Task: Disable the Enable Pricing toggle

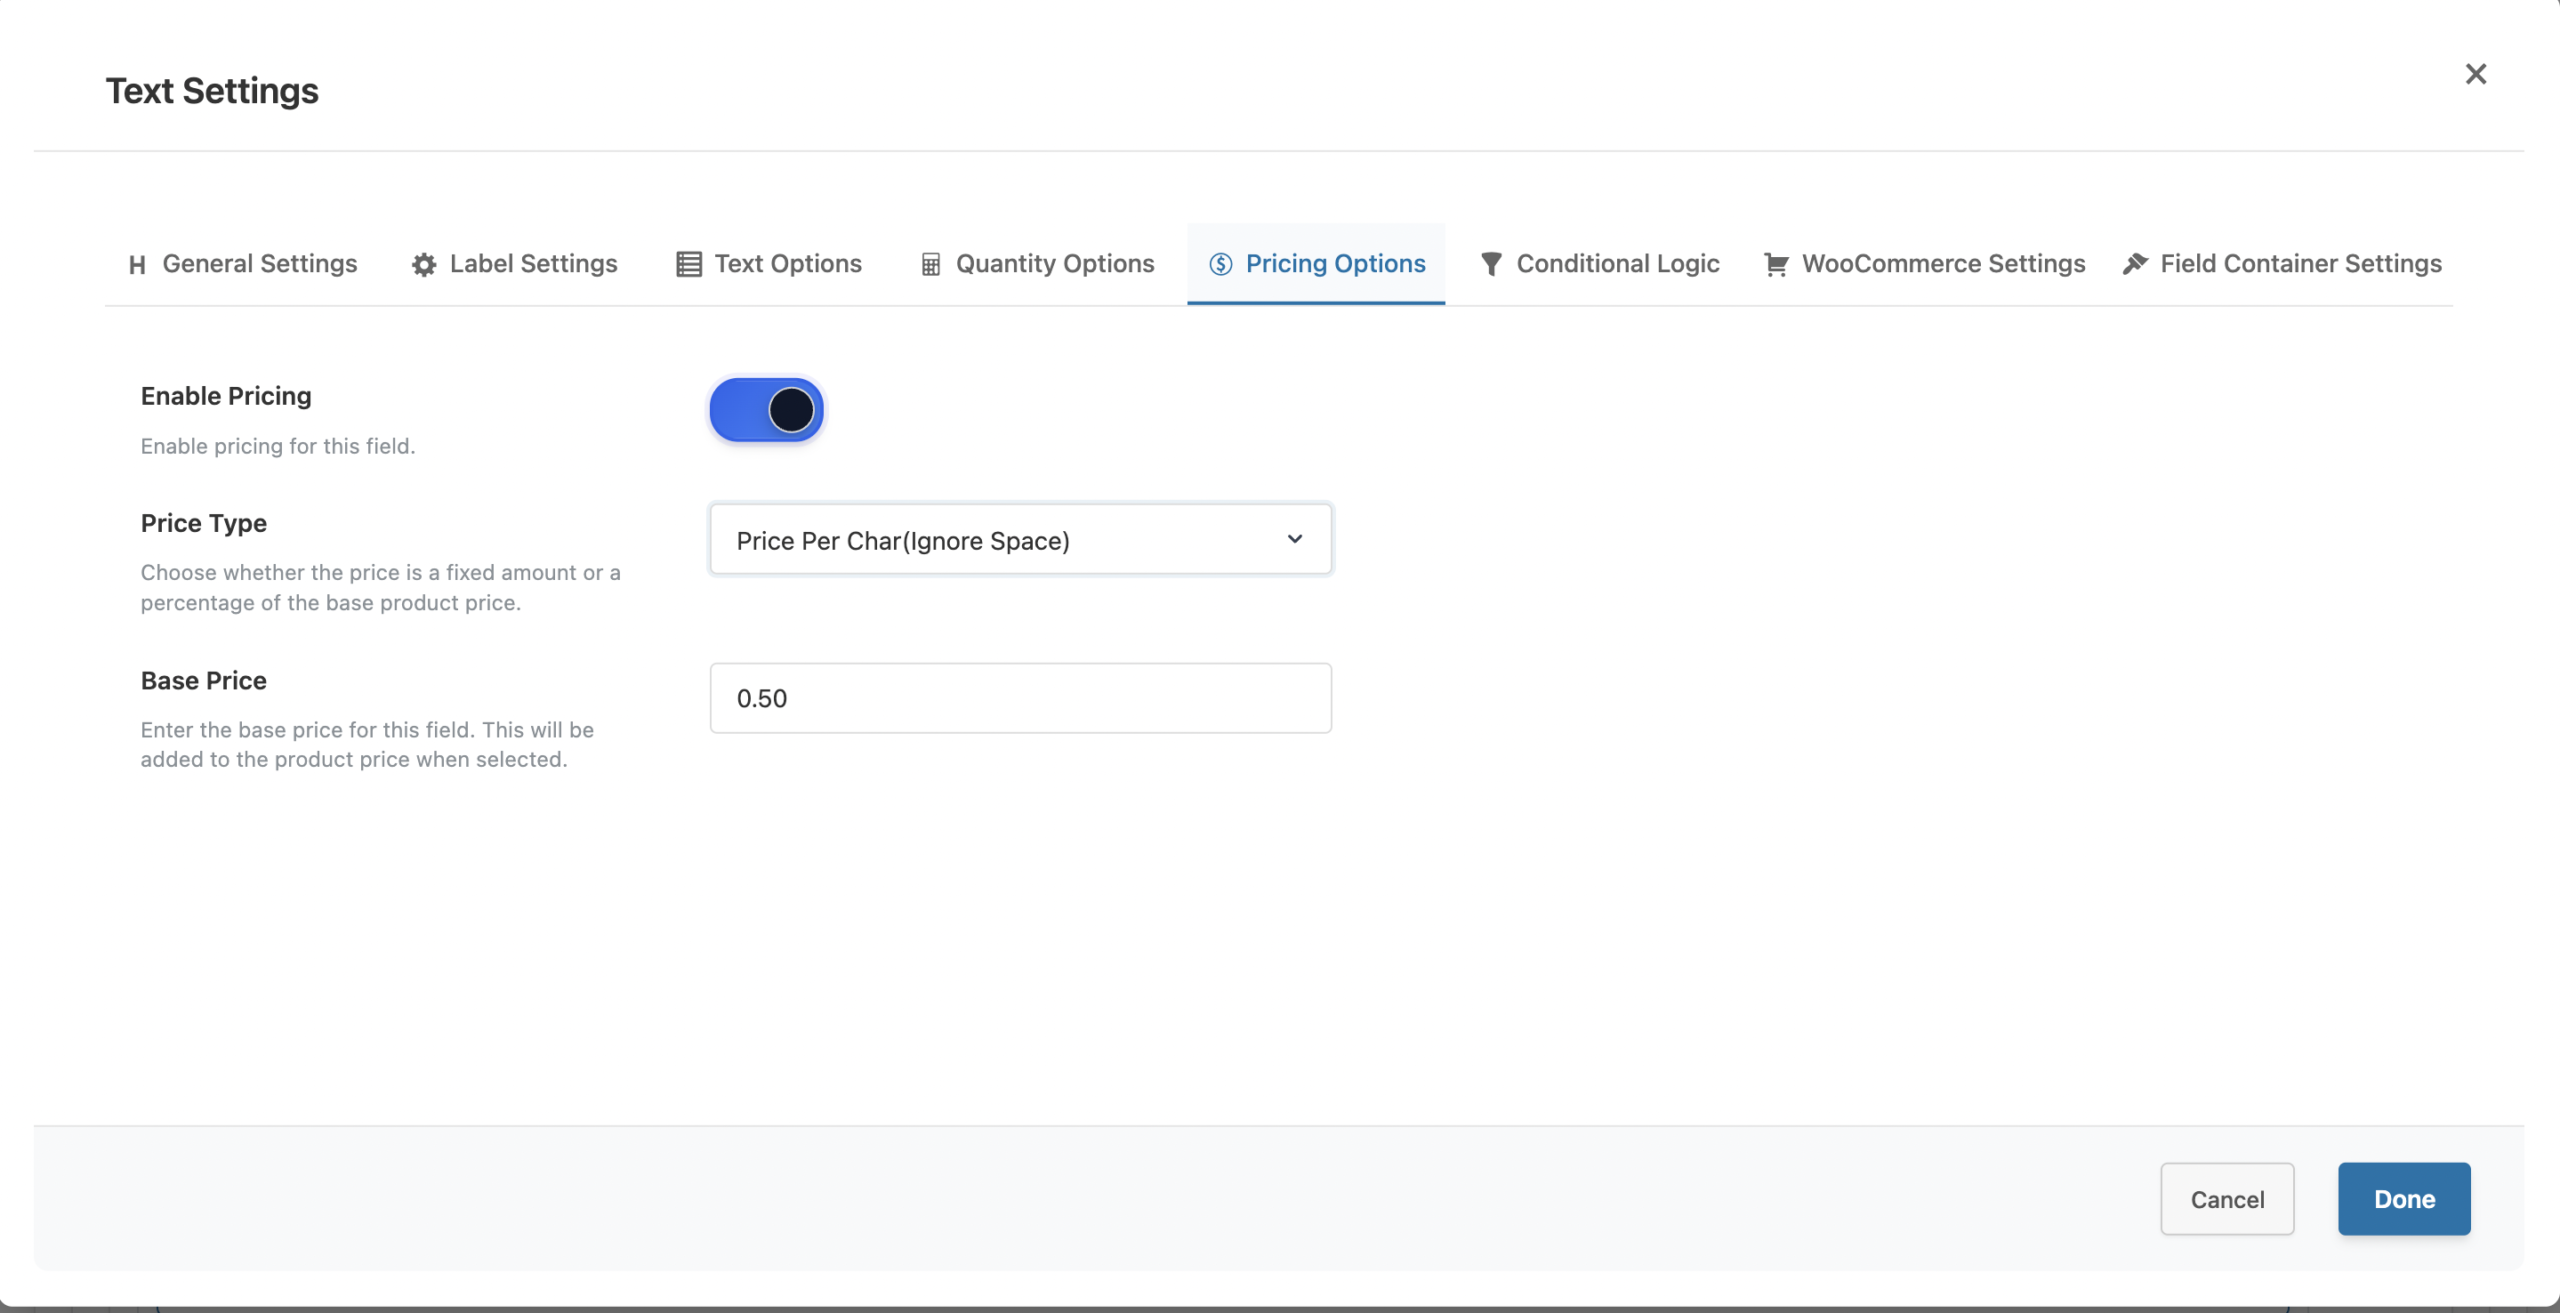Action: point(767,410)
